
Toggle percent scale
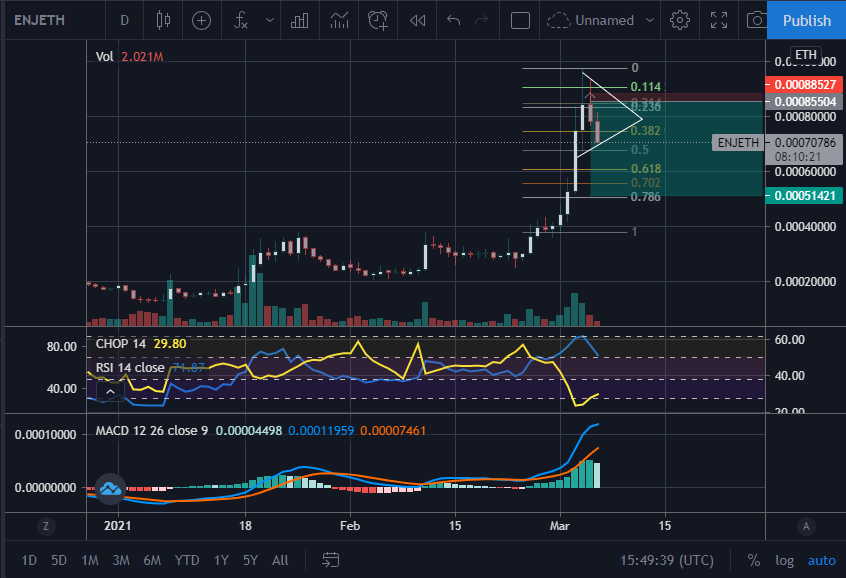coord(754,560)
